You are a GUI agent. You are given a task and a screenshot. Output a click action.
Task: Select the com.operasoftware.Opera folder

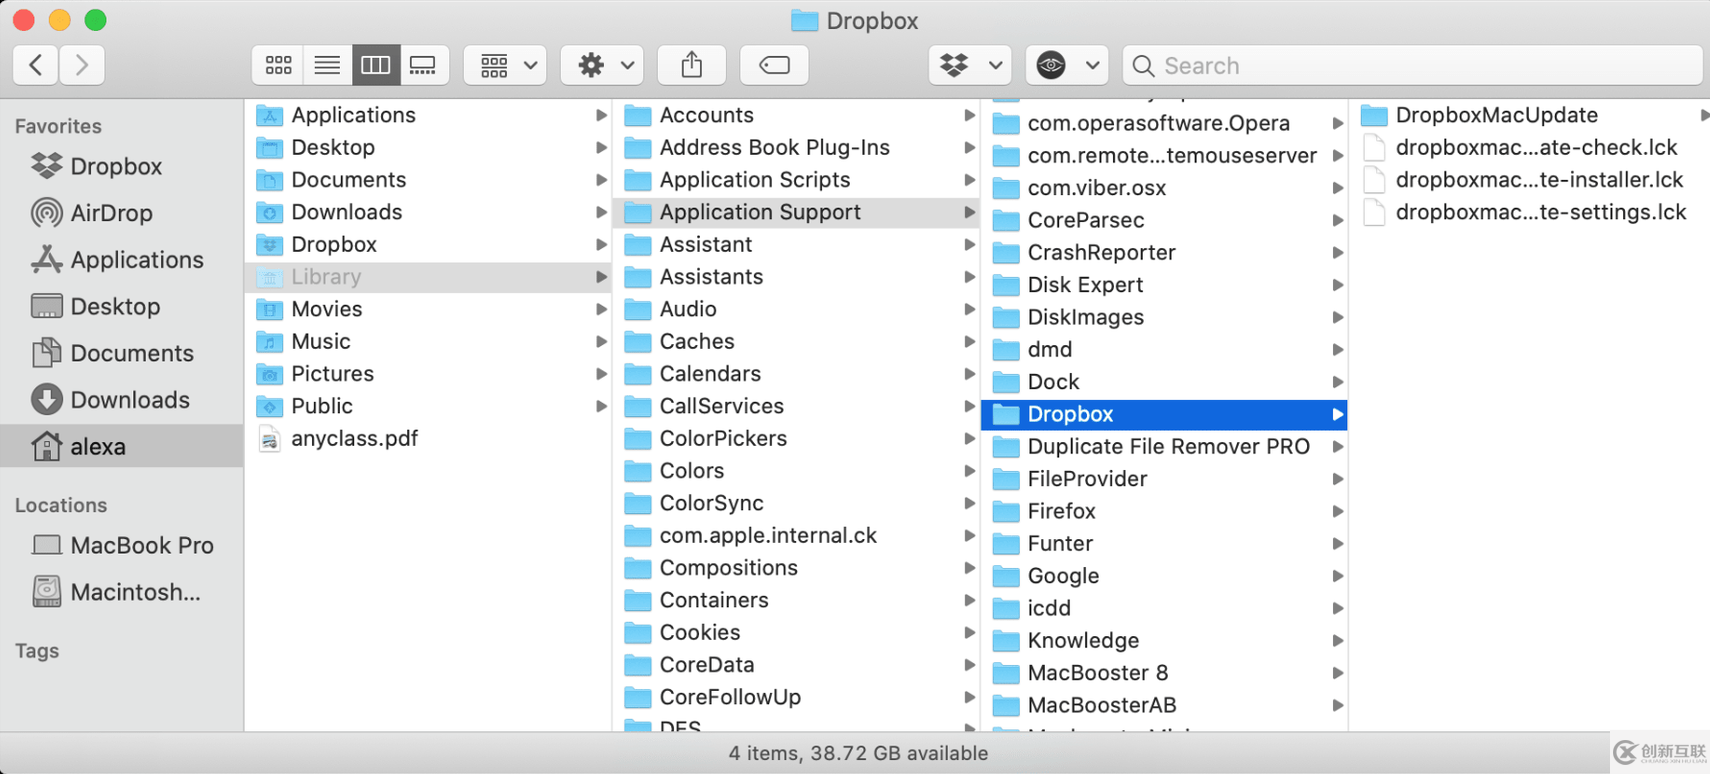point(1165,123)
